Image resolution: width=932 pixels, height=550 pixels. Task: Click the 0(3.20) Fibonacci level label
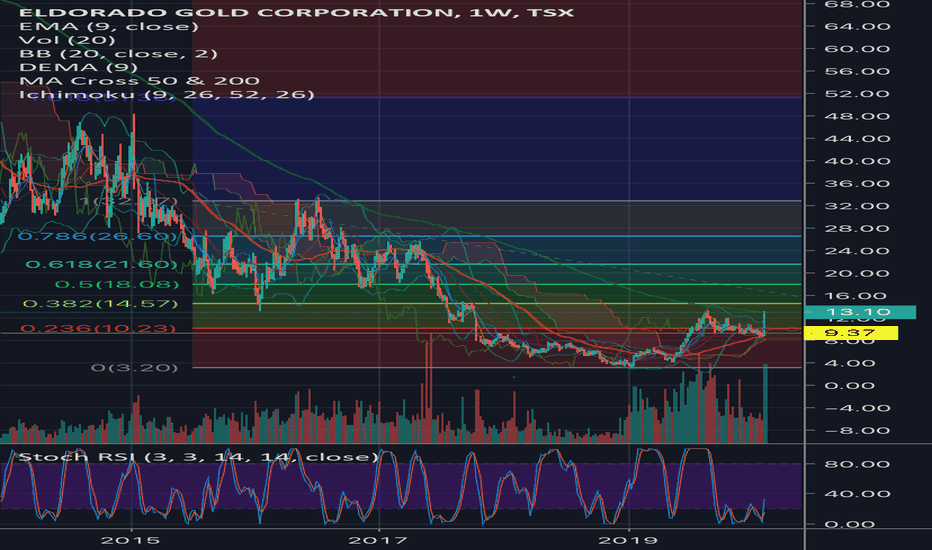[134, 367]
